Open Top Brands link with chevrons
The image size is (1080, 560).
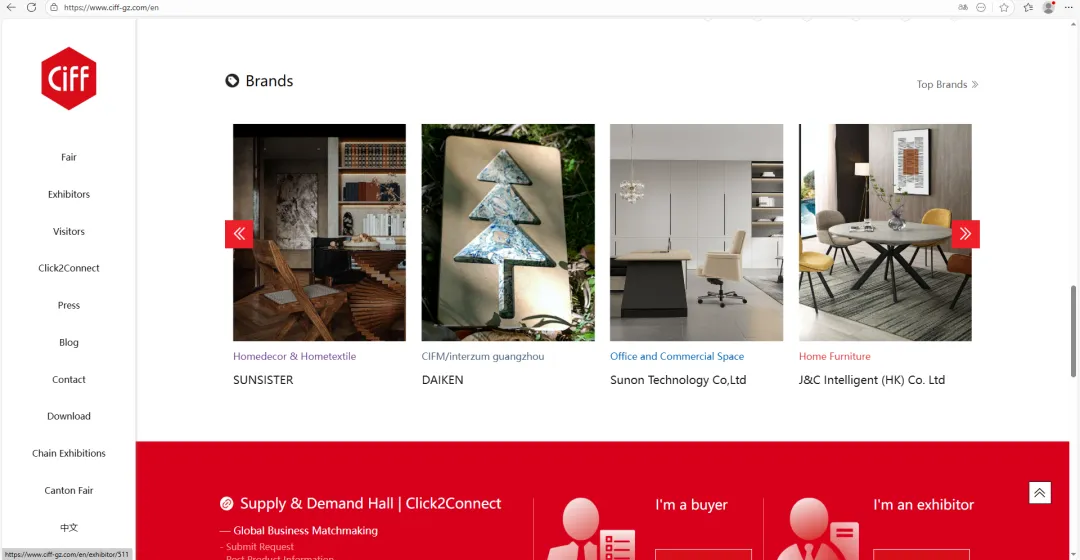(x=947, y=84)
